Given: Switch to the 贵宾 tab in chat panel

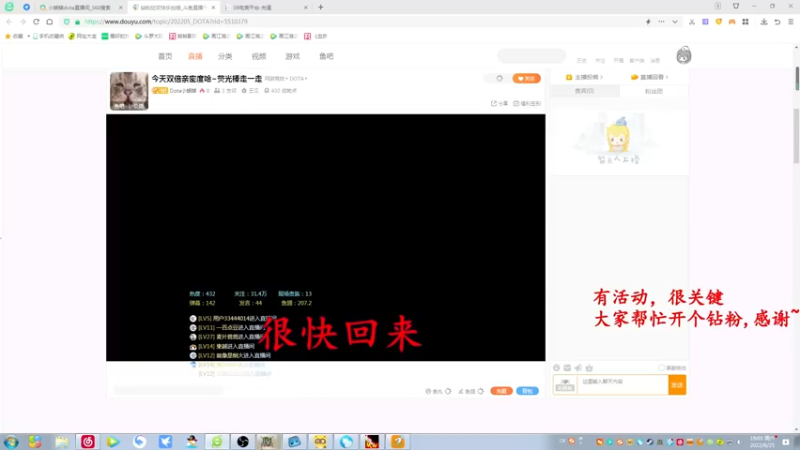Looking at the screenshot, I should click(x=585, y=91).
